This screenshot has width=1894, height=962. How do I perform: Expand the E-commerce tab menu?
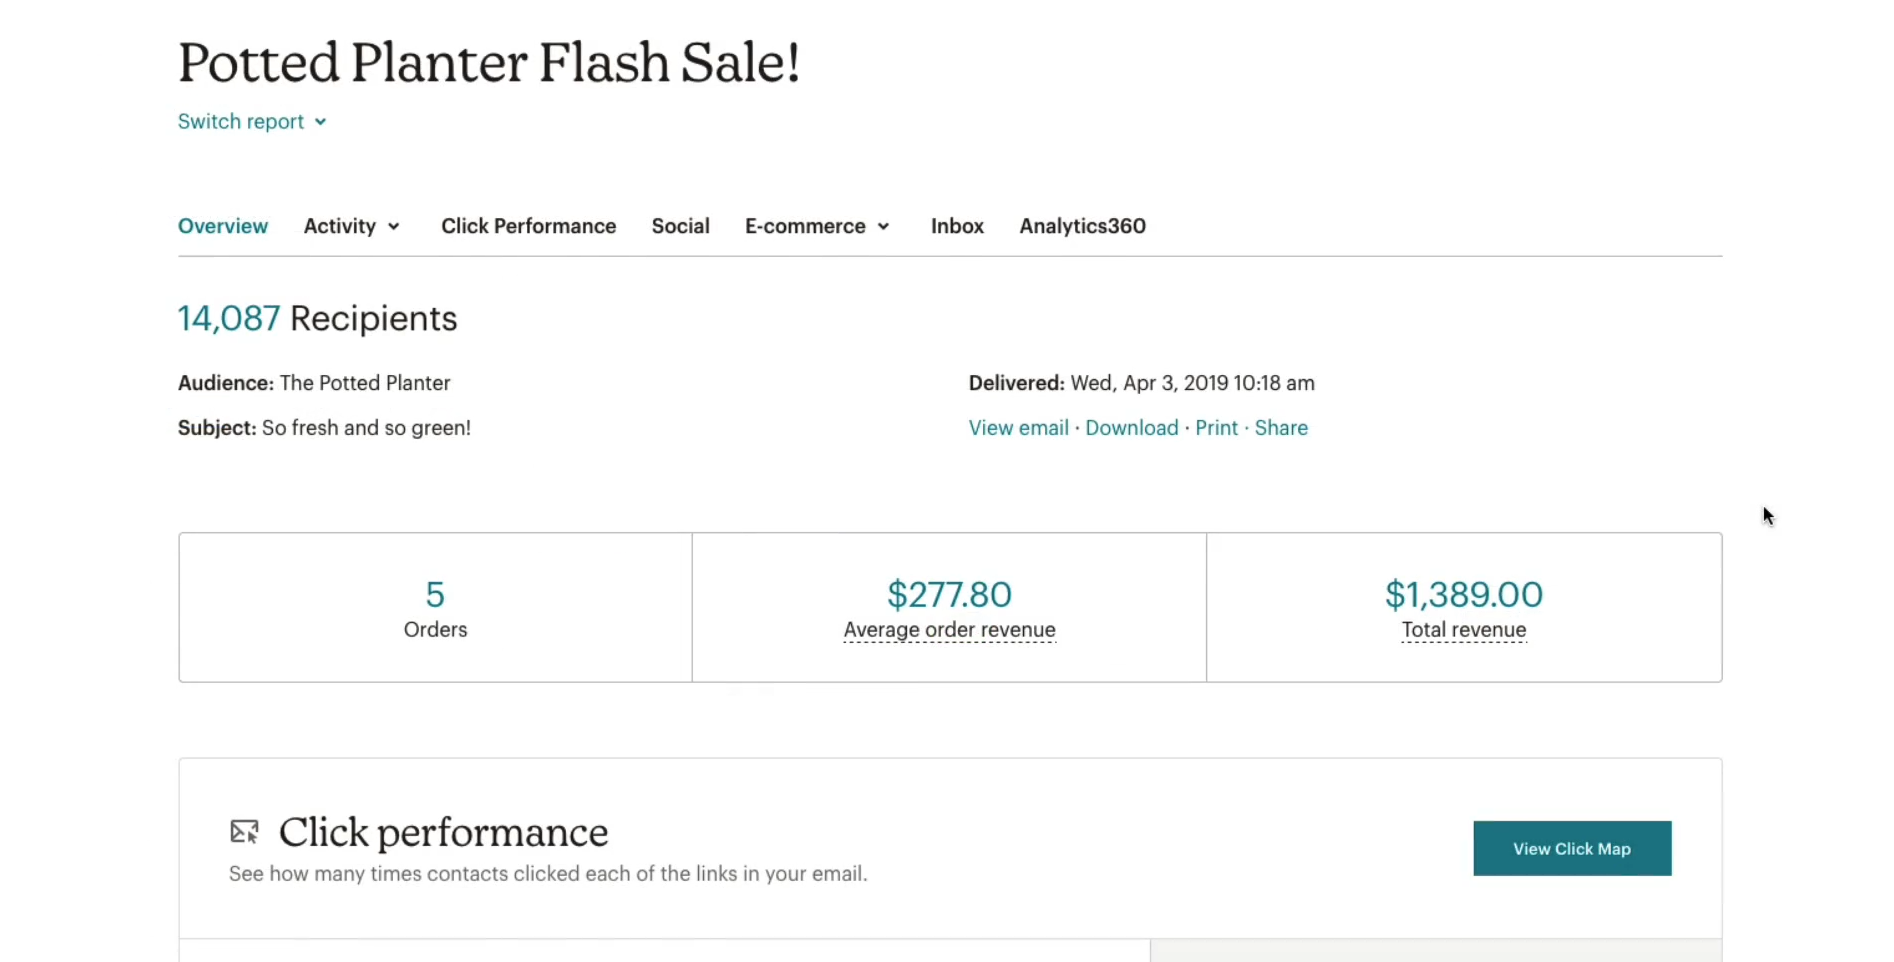817,226
